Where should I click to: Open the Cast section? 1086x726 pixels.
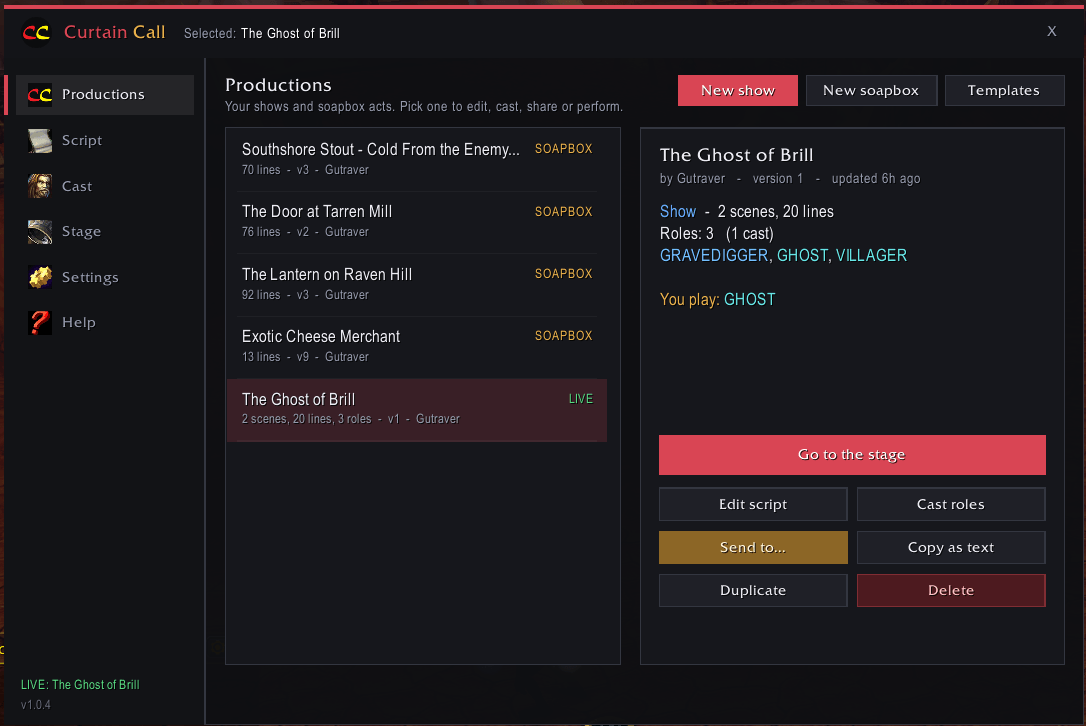coord(105,186)
